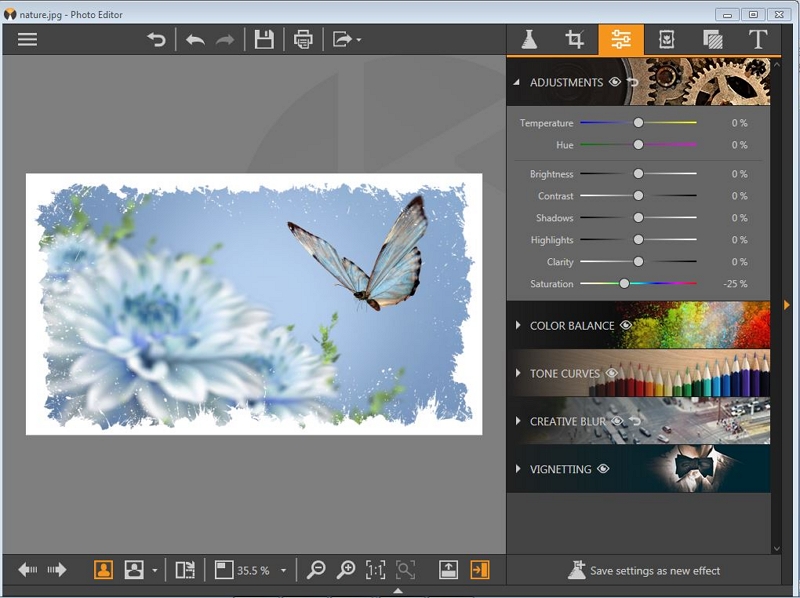Toggle Adjustments visibility eye icon
This screenshot has height=598, width=800.
(x=614, y=82)
